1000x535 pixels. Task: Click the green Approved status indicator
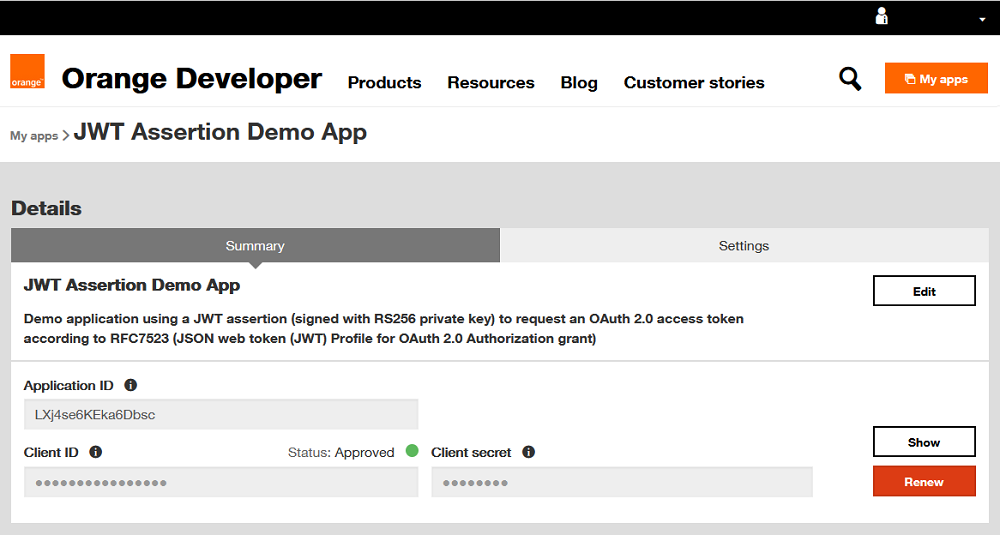pos(412,451)
